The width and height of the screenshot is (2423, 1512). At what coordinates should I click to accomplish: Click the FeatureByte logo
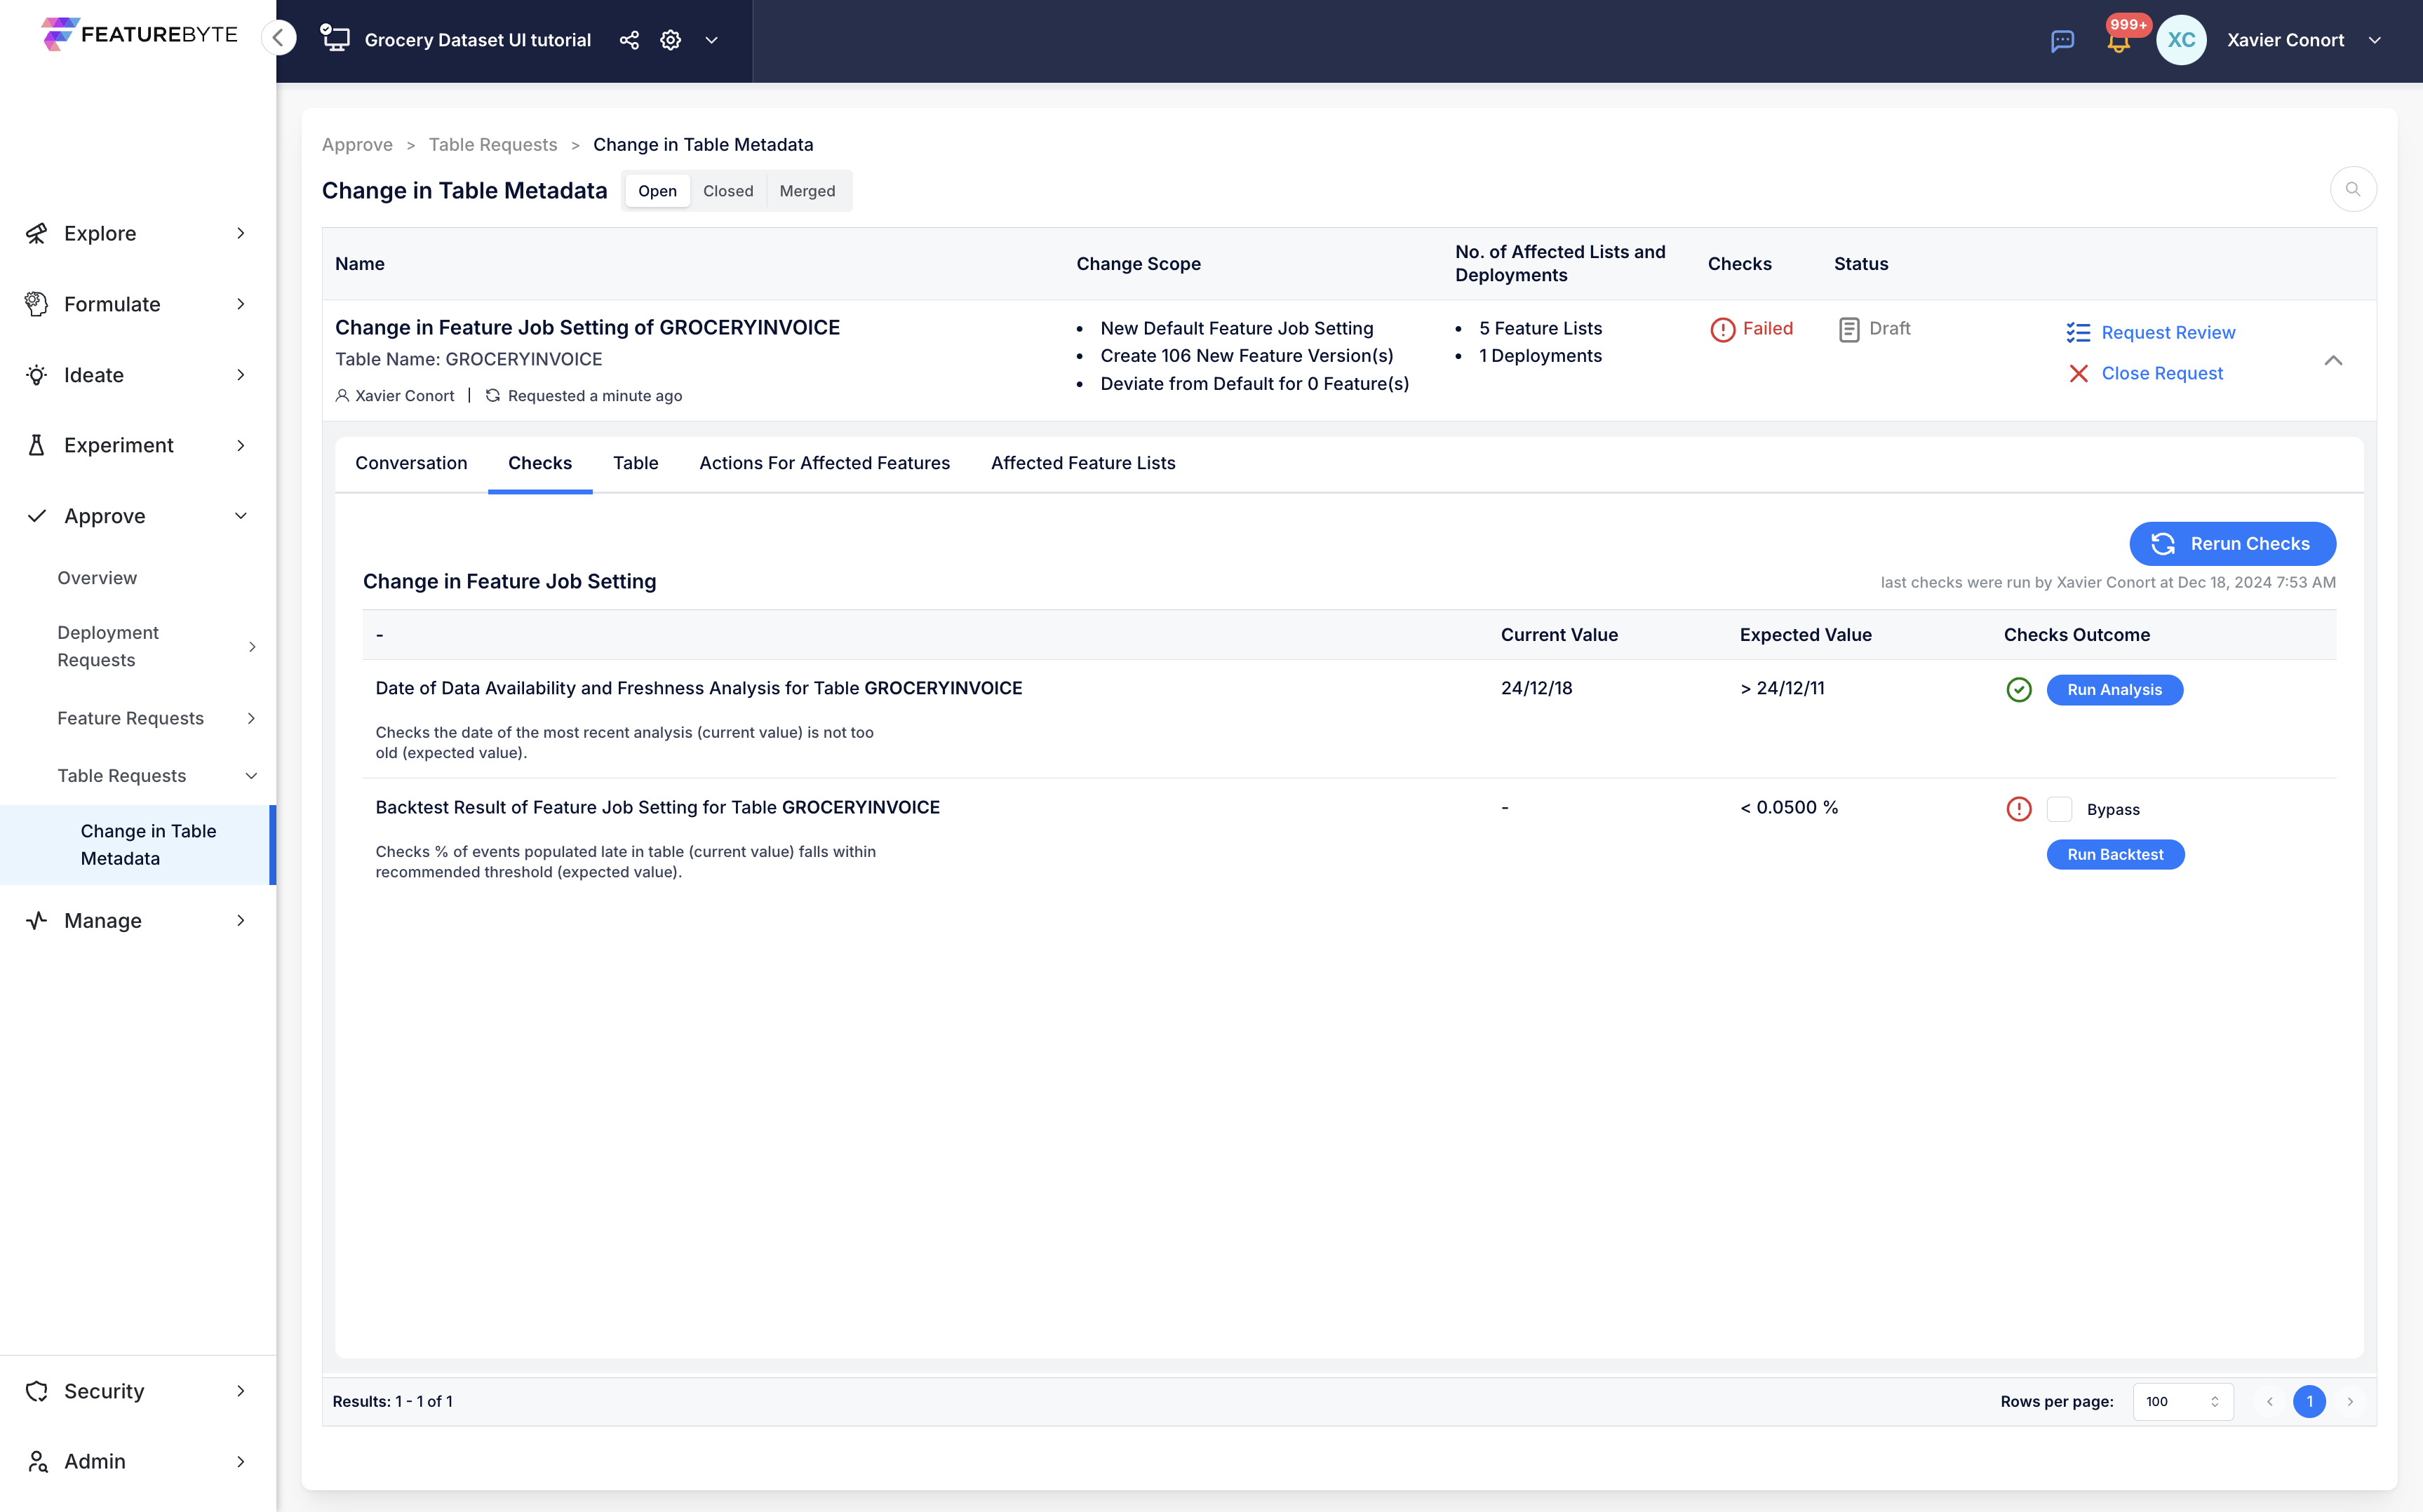tap(140, 35)
